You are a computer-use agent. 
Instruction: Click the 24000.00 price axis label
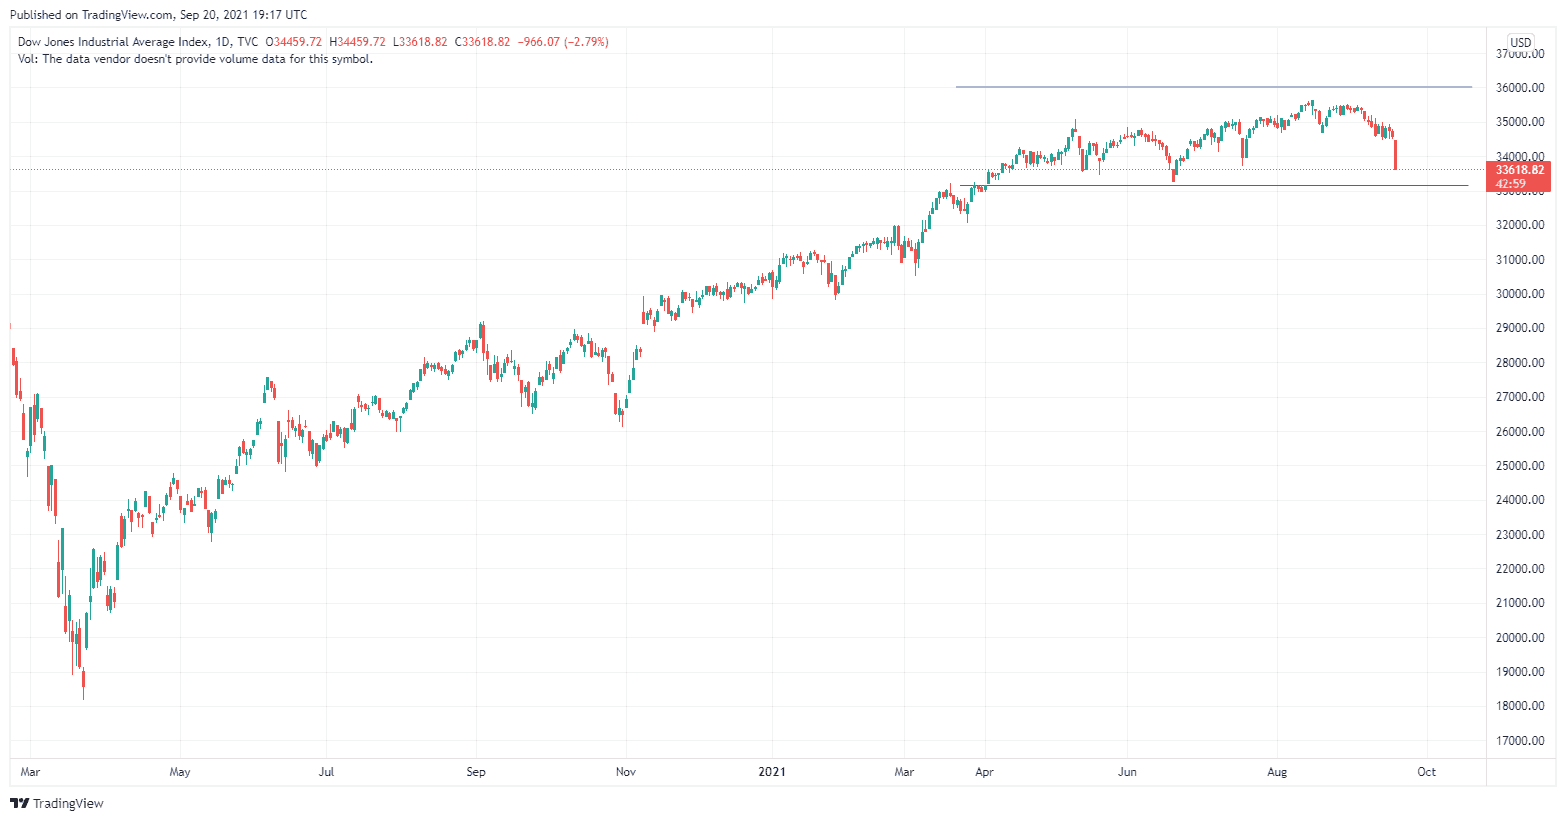pos(1520,500)
